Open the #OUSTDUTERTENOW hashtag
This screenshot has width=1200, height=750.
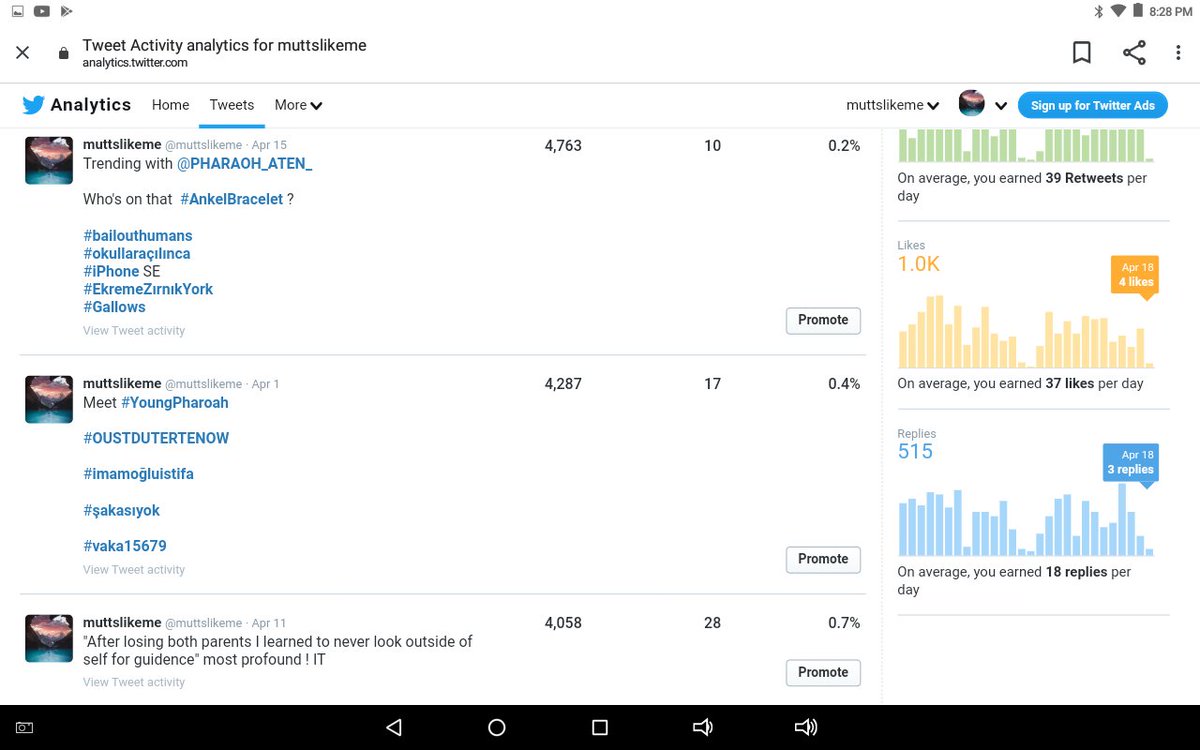click(x=156, y=439)
